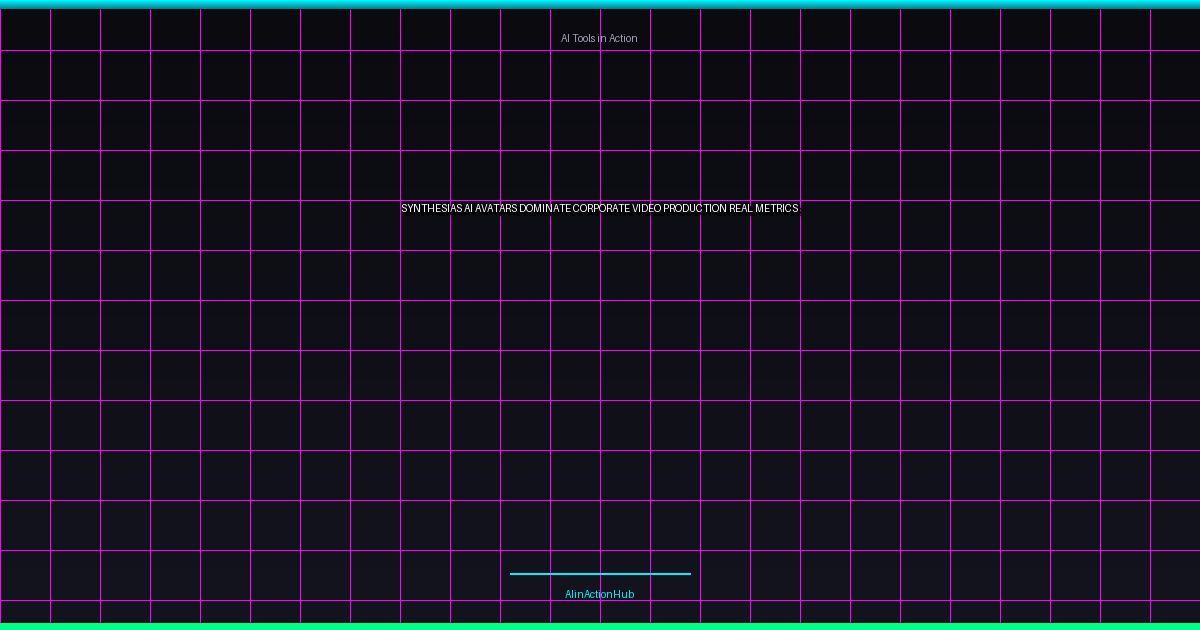This screenshot has width=1200, height=630.
Task: Click the word PRODUCTION in the headline
Action: click(695, 209)
